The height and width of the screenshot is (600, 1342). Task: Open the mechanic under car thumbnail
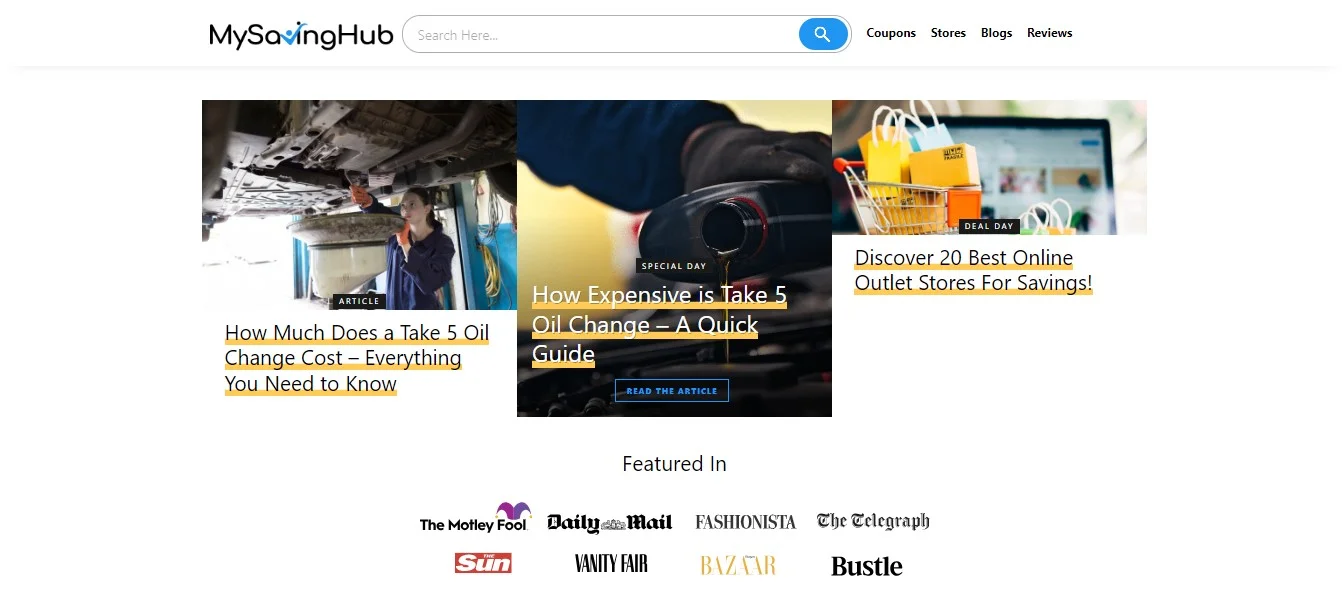pos(359,205)
